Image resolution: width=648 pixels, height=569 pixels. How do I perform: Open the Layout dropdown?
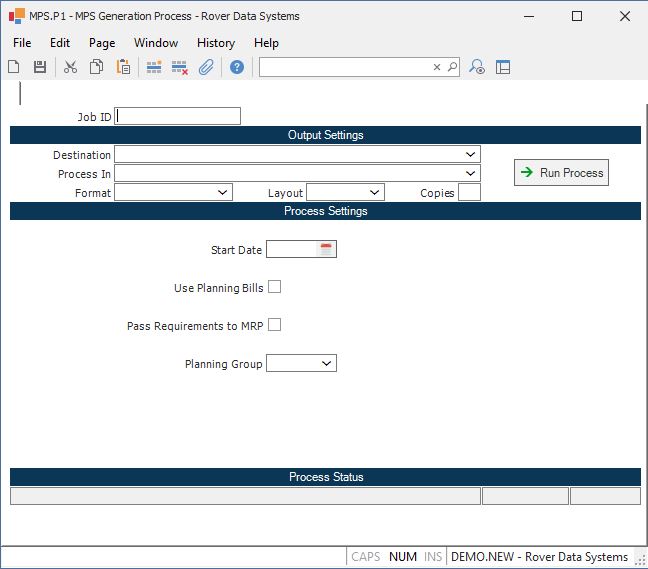click(x=374, y=193)
